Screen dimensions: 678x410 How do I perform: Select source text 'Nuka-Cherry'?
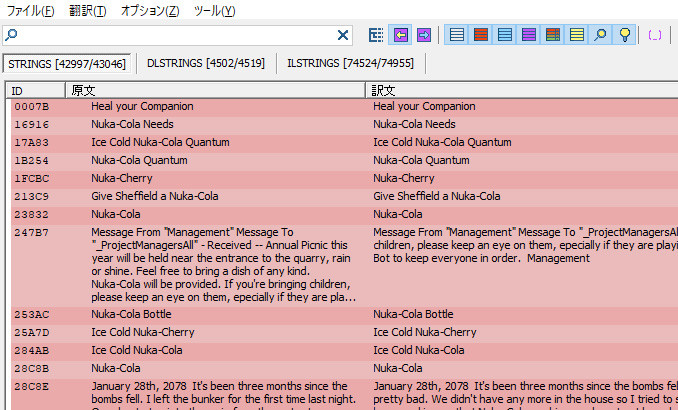click(122, 178)
